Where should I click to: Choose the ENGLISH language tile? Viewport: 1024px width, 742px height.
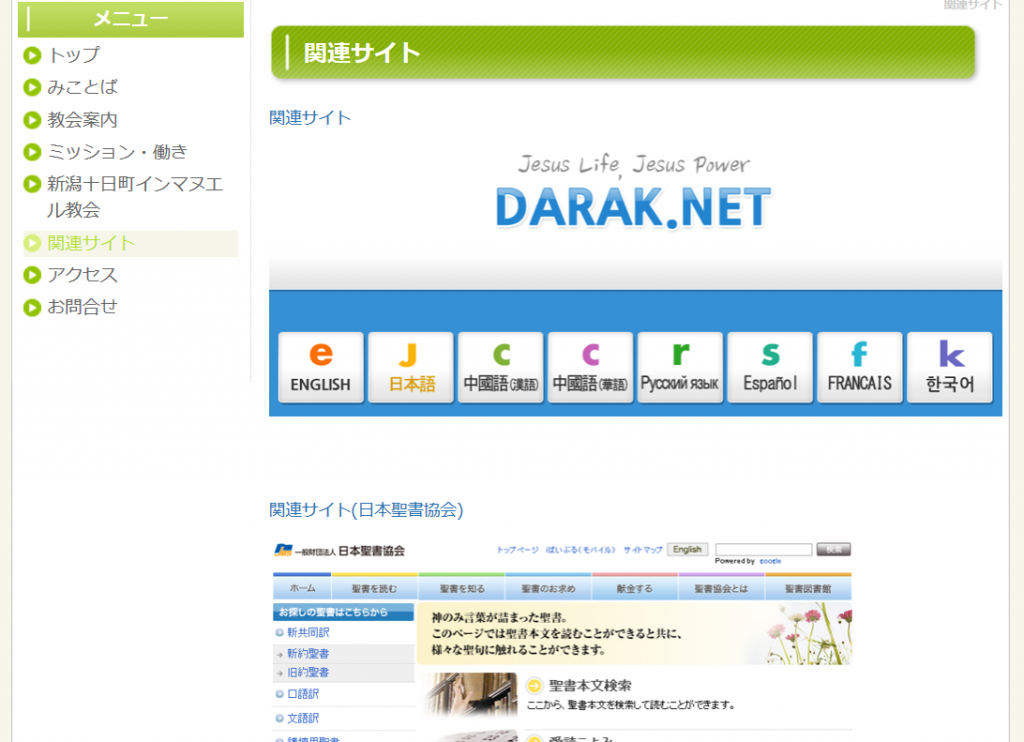(321, 367)
